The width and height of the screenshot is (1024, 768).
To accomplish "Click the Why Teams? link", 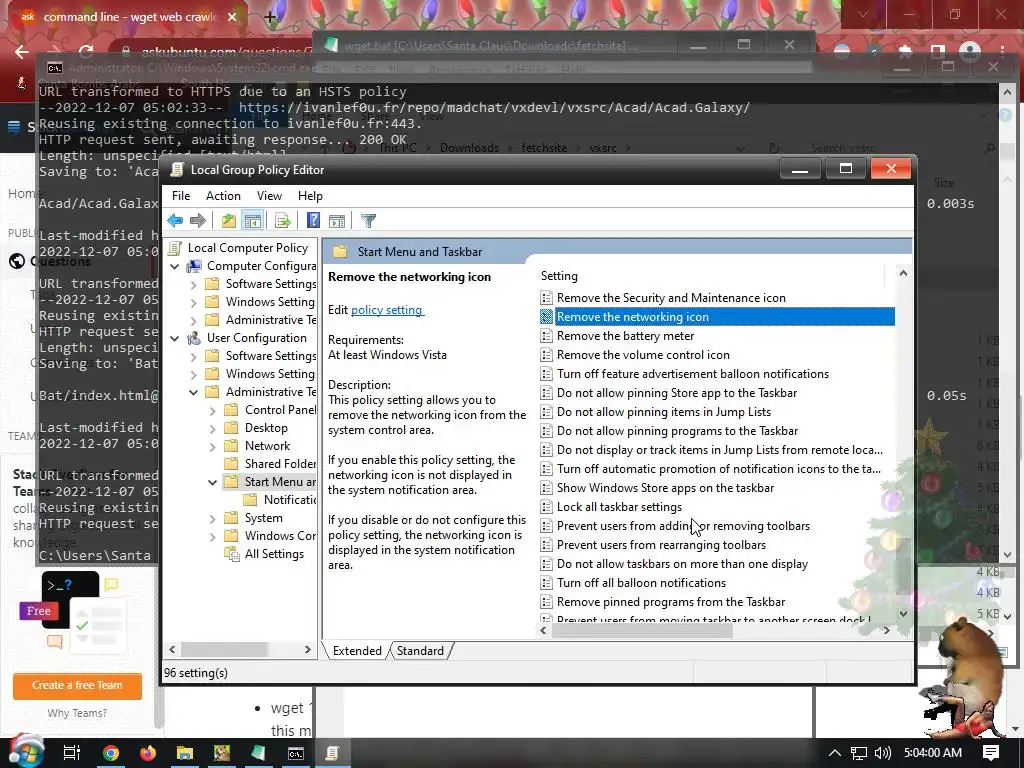I will coord(77,713).
